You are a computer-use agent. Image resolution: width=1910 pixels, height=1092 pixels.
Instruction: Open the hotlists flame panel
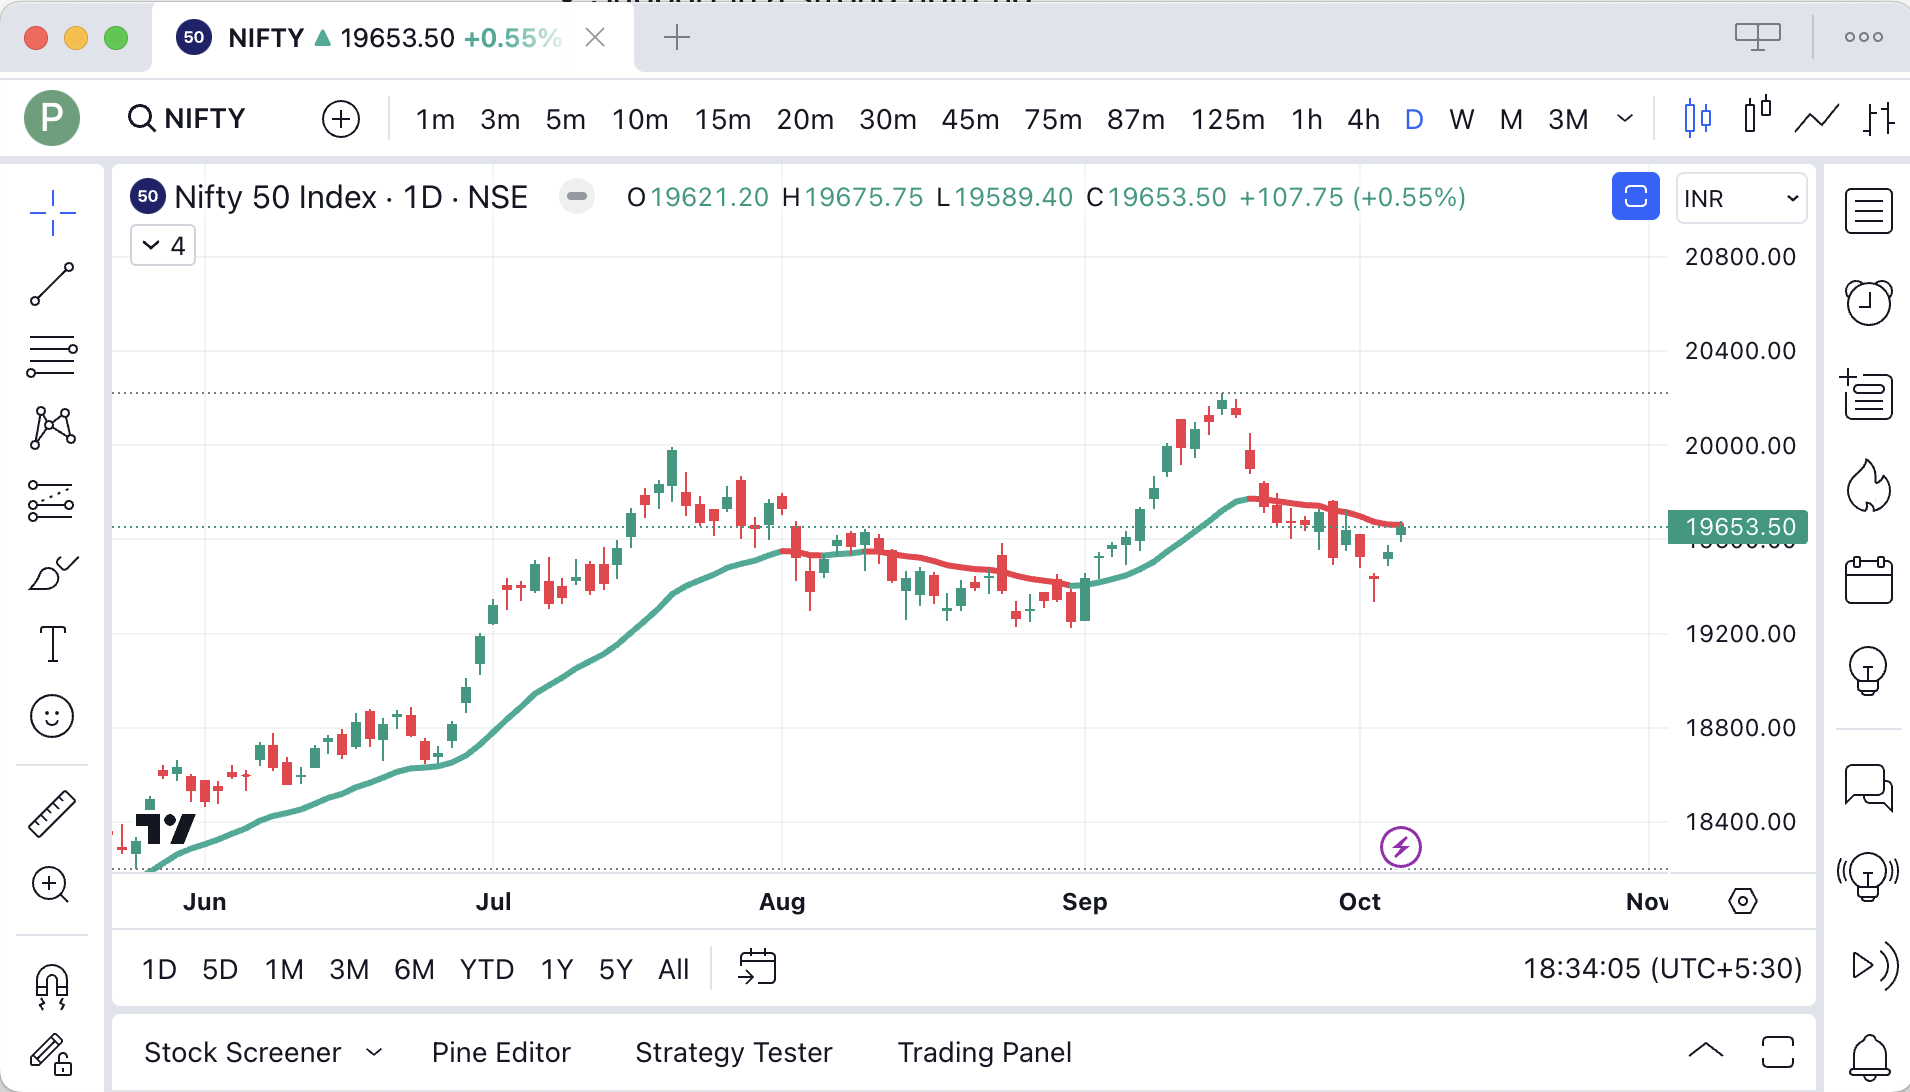tap(1868, 486)
